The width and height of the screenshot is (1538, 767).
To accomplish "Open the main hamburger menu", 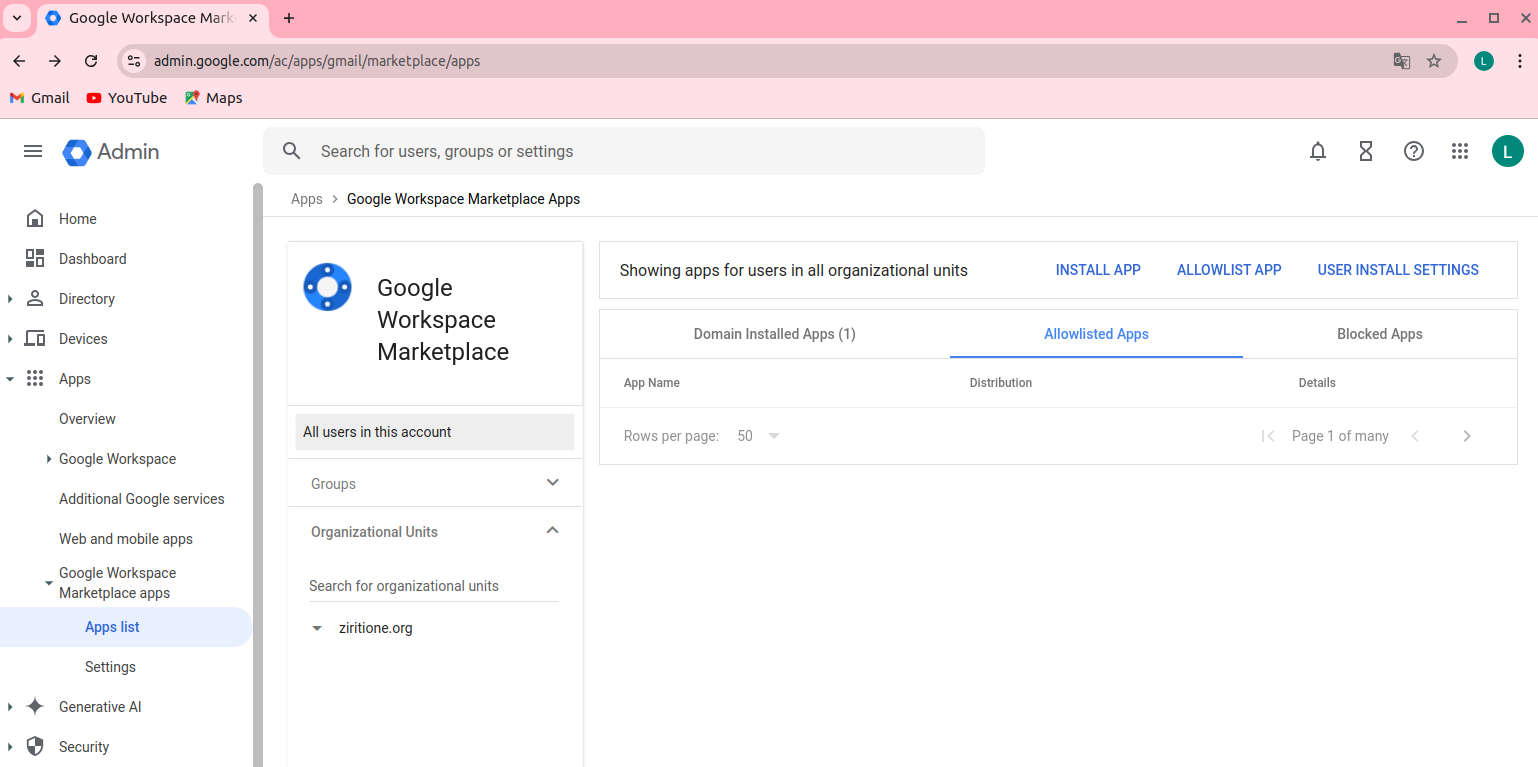I will click(x=33, y=151).
